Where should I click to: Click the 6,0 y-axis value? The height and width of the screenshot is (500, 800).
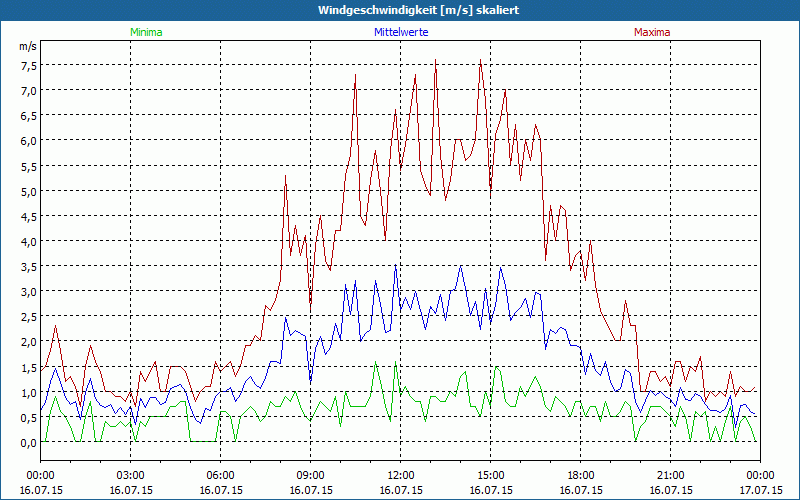28,141
